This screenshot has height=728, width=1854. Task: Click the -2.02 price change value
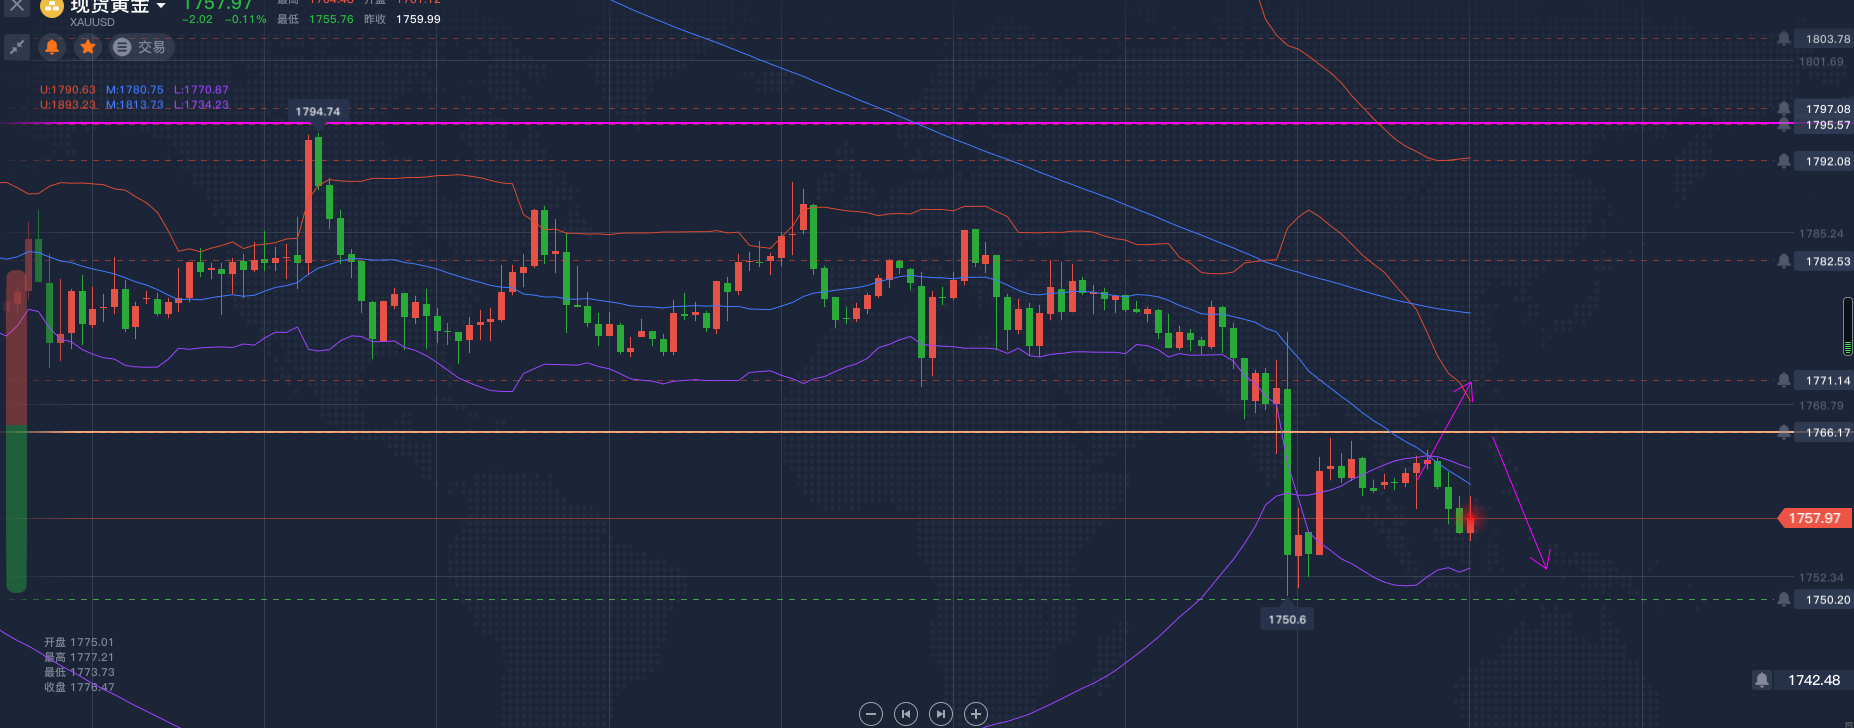pyautogui.click(x=198, y=19)
